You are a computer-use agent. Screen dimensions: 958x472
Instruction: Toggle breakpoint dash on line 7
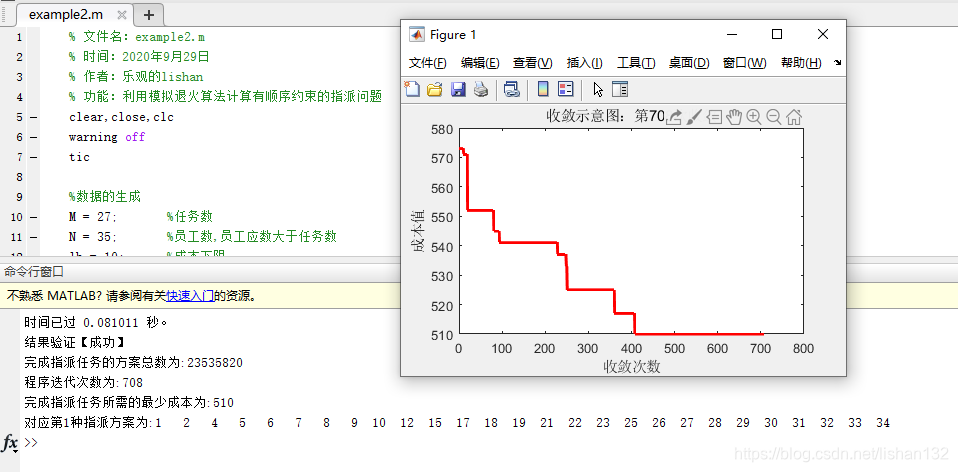click(33, 158)
